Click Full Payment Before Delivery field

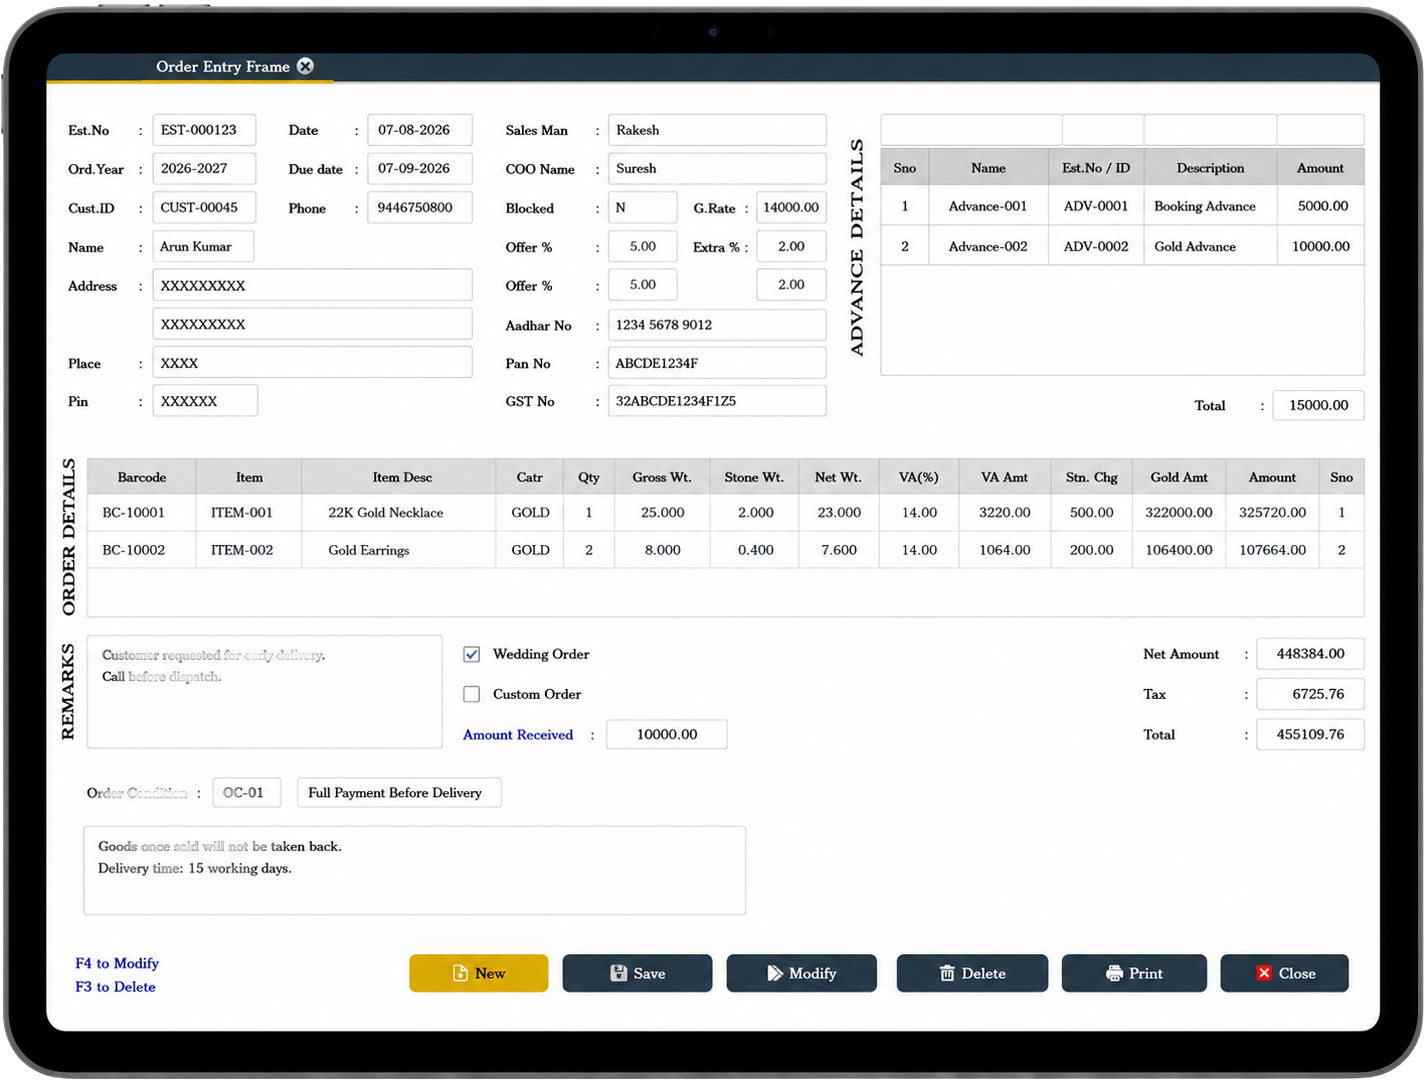point(399,793)
